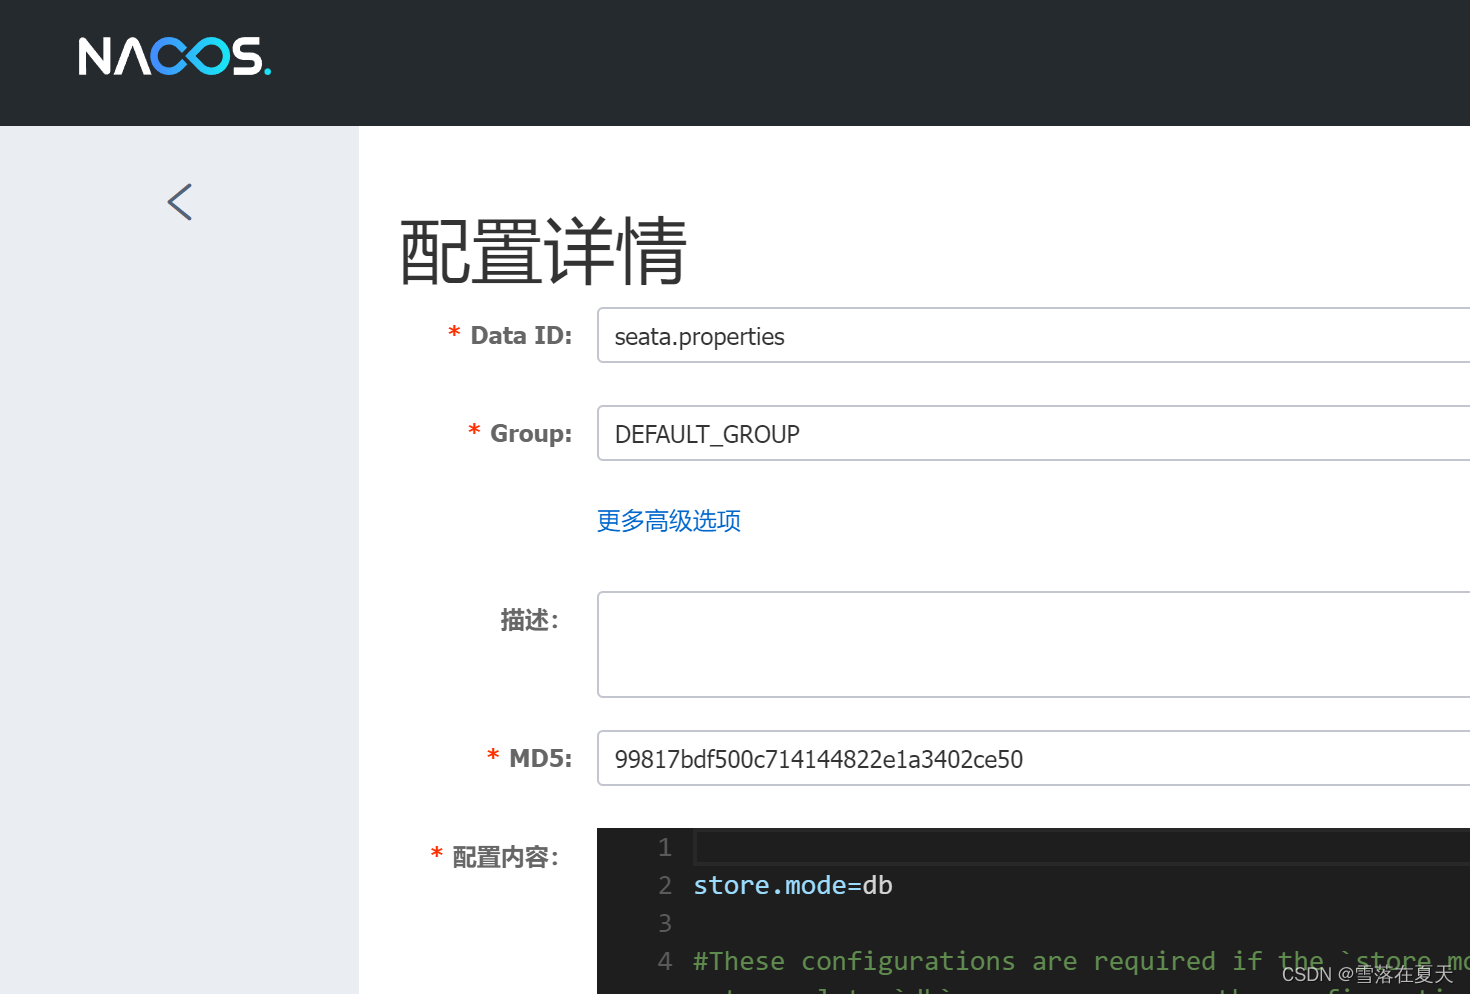Click the MD5 label
Screen dimensions: 1470x994
[x=540, y=758]
